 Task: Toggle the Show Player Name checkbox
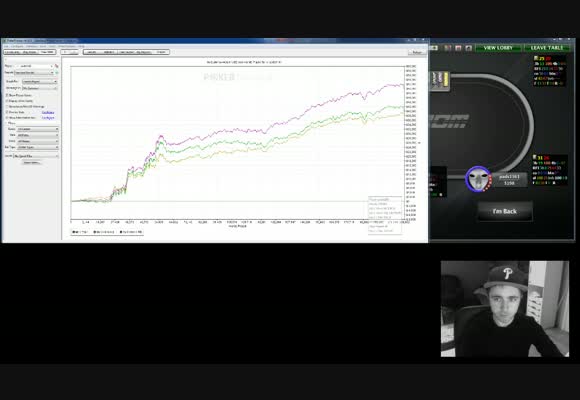pos(7,95)
